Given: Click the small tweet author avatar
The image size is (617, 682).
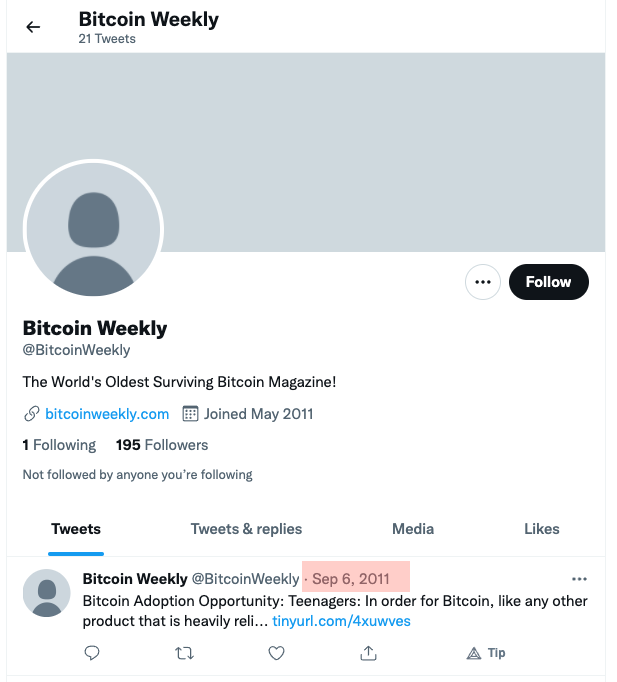Looking at the screenshot, I should point(46,595).
